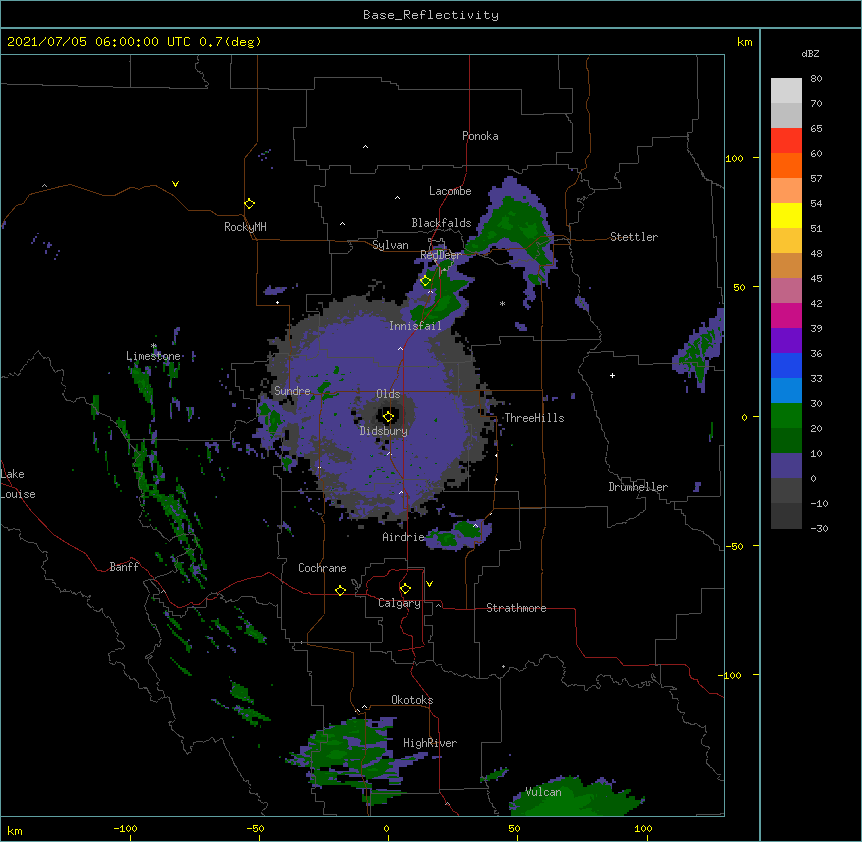862x842 pixels.
Task: Click the Sylvan label
Action: (x=390, y=245)
